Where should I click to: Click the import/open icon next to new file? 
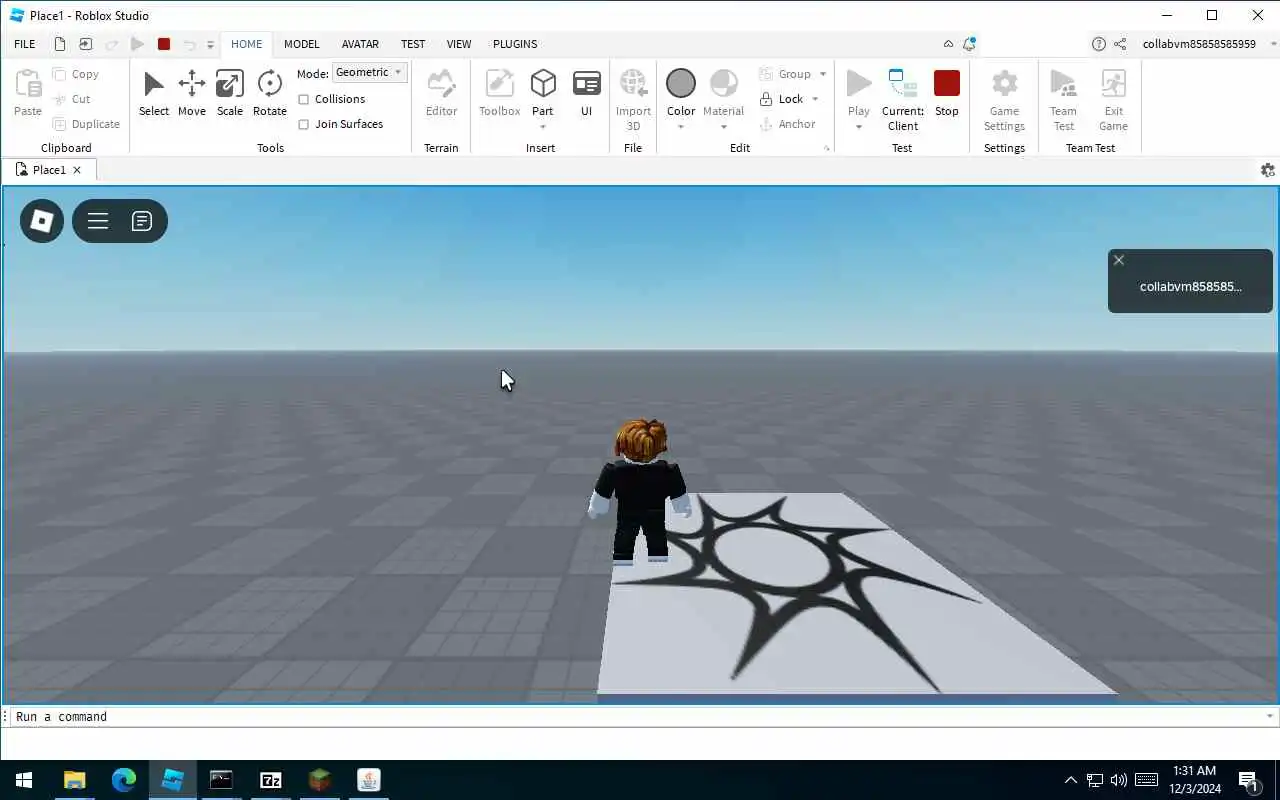pyautogui.click(x=86, y=44)
